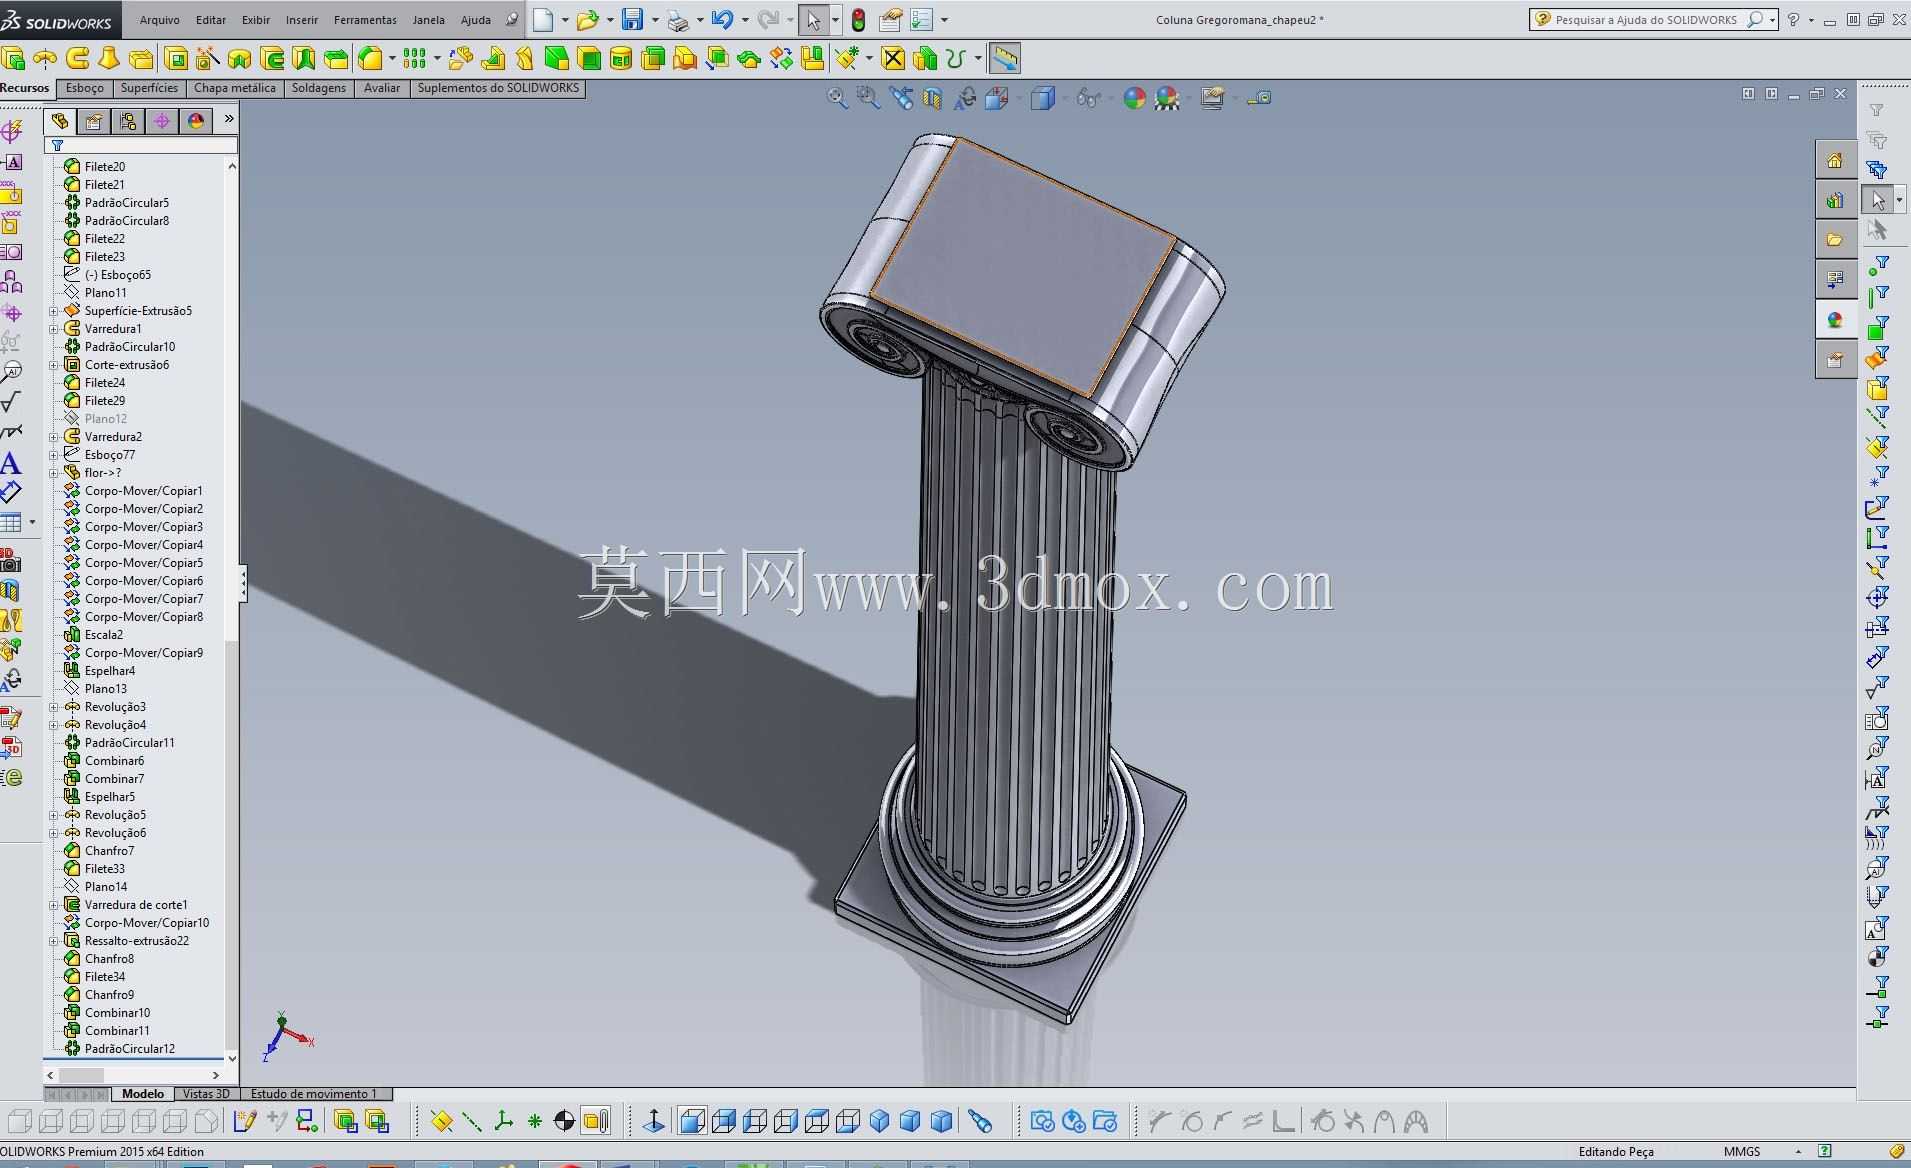Toggle the measure tool in top toolbar
This screenshot has width=1911, height=1168.
(x=1005, y=58)
